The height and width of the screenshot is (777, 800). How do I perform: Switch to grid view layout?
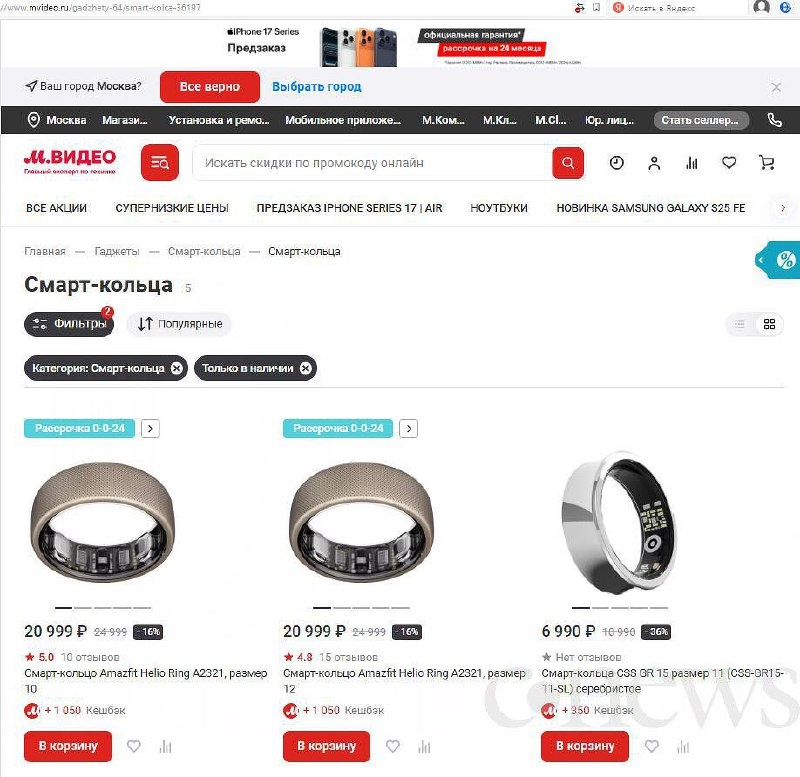coord(769,324)
